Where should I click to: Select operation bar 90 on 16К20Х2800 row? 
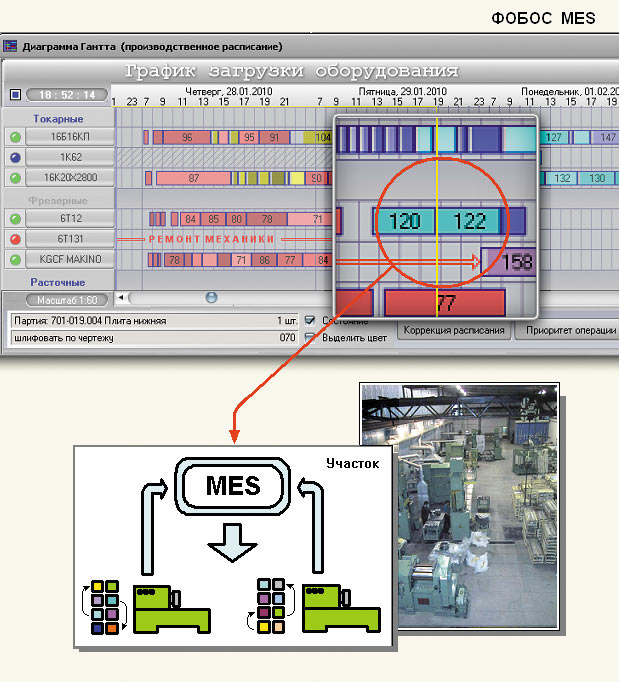(316, 178)
